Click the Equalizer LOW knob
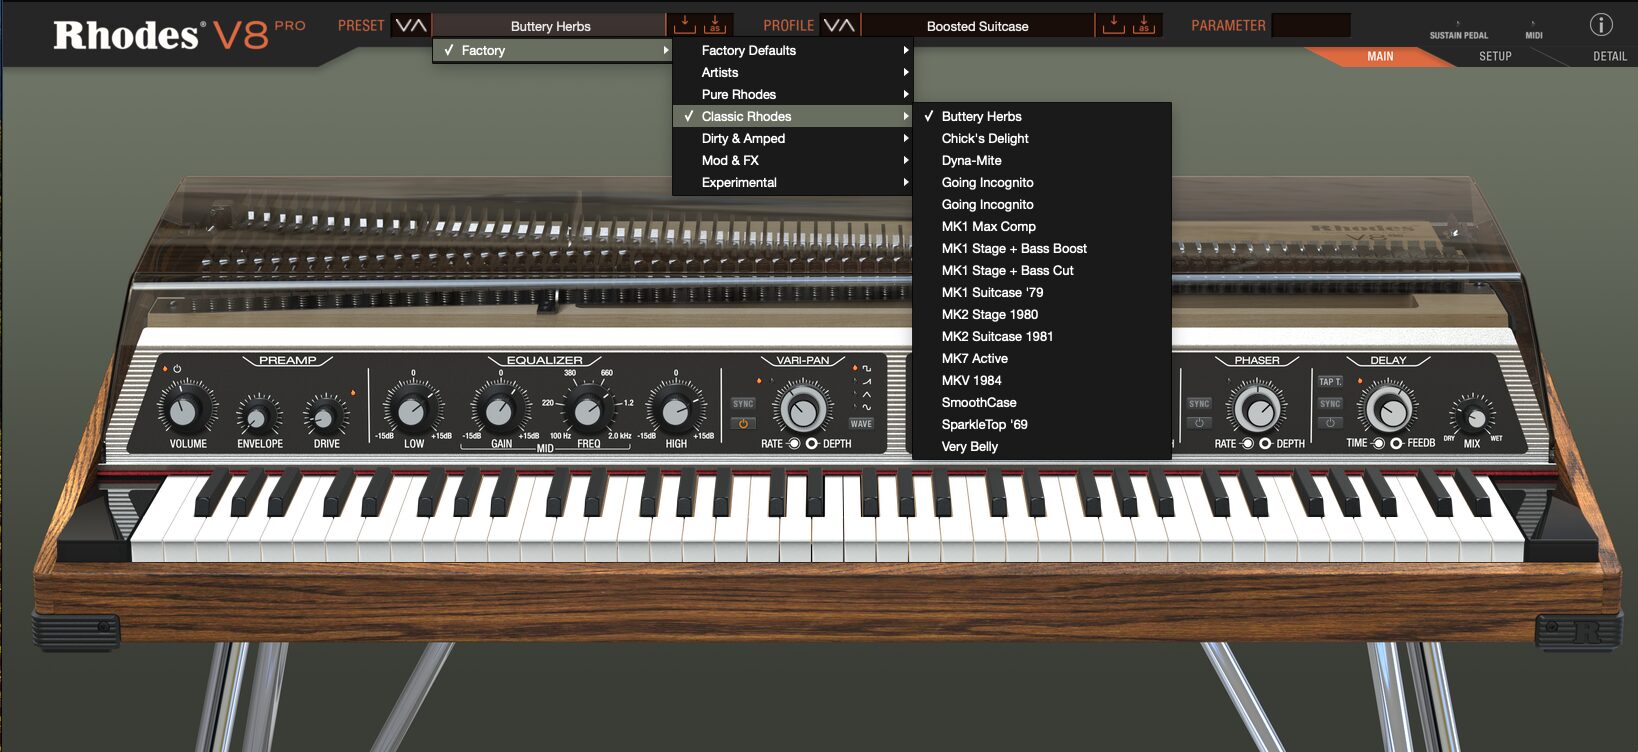This screenshot has width=1638, height=752. pos(412,410)
